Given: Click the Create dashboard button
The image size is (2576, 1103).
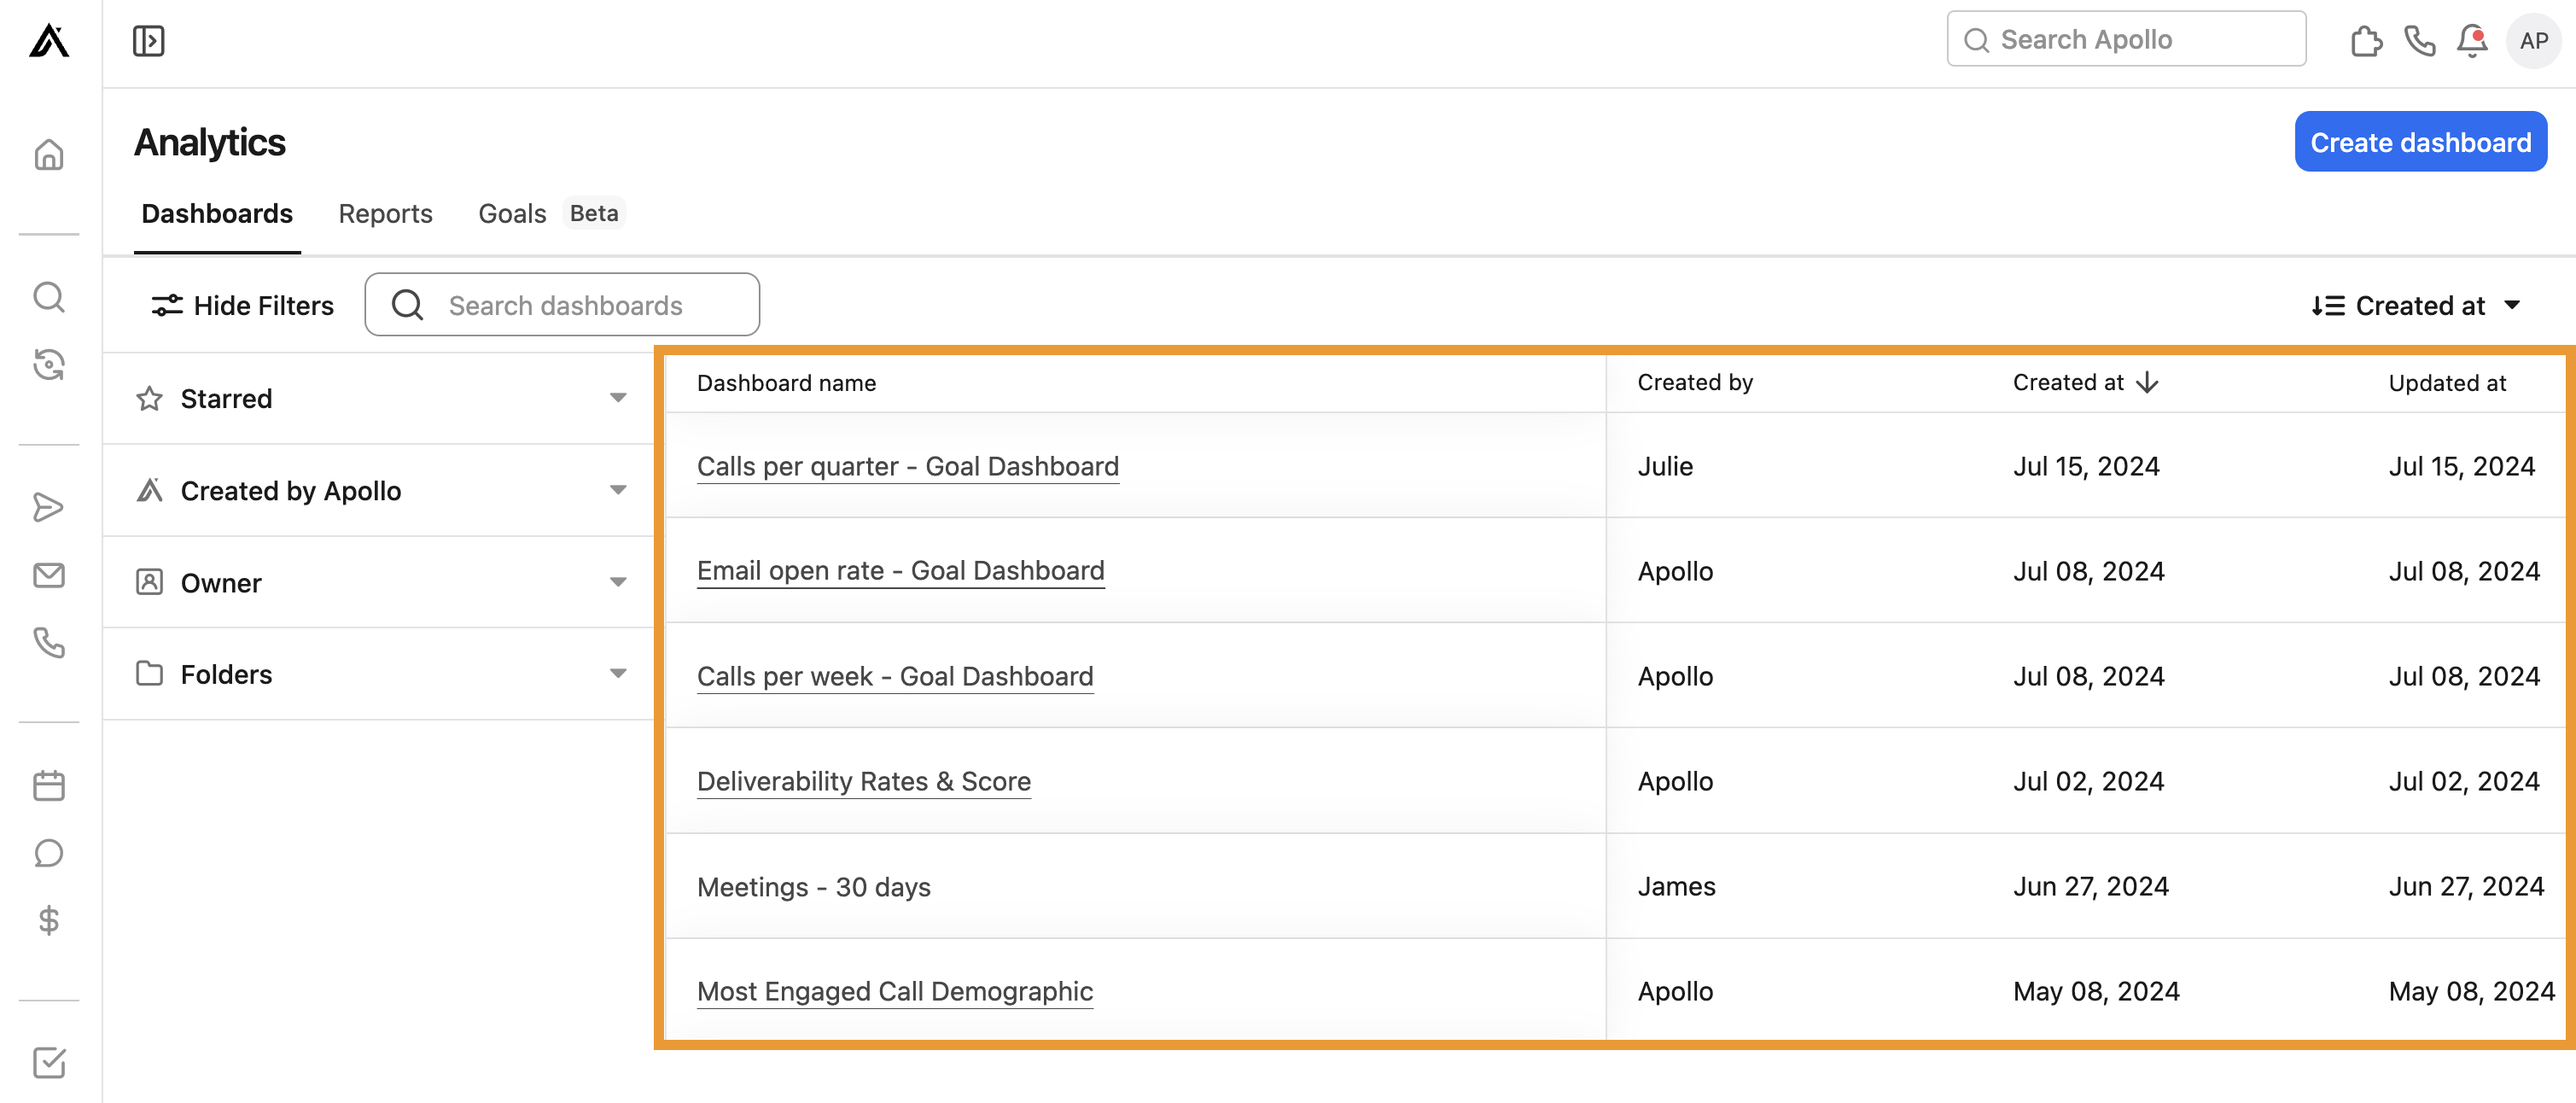Looking at the screenshot, I should (x=2420, y=141).
